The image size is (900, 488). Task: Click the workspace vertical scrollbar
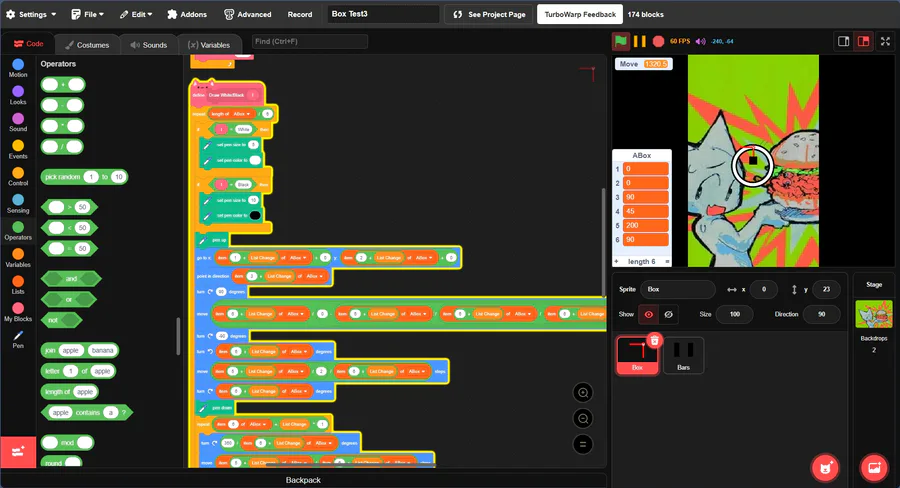click(x=603, y=241)
